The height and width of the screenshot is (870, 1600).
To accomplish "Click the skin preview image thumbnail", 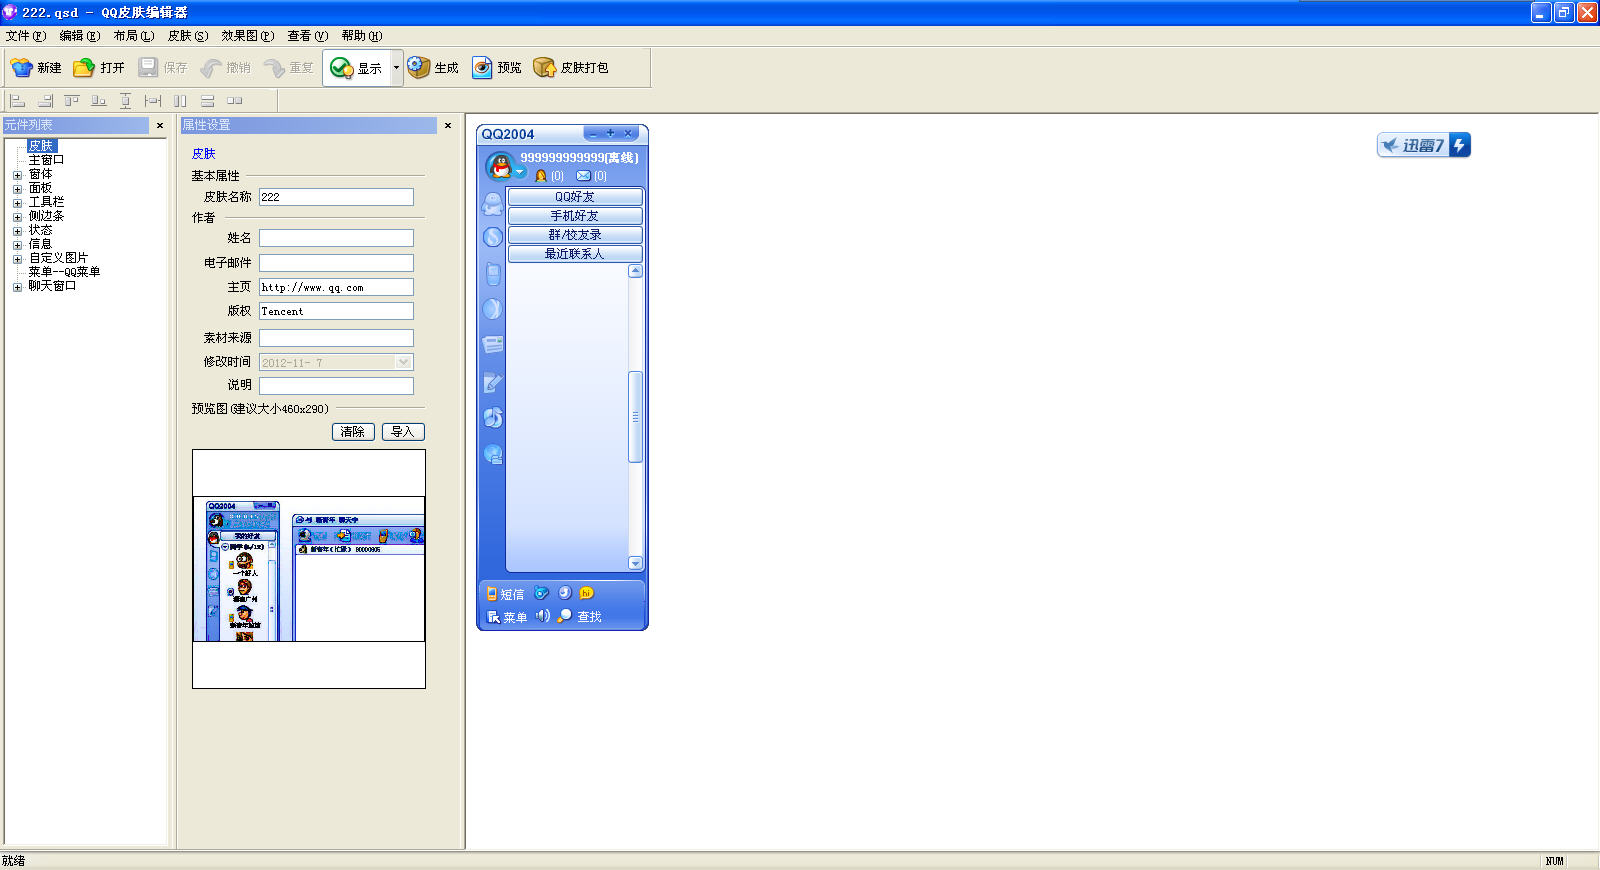I will tap(309, 569).
